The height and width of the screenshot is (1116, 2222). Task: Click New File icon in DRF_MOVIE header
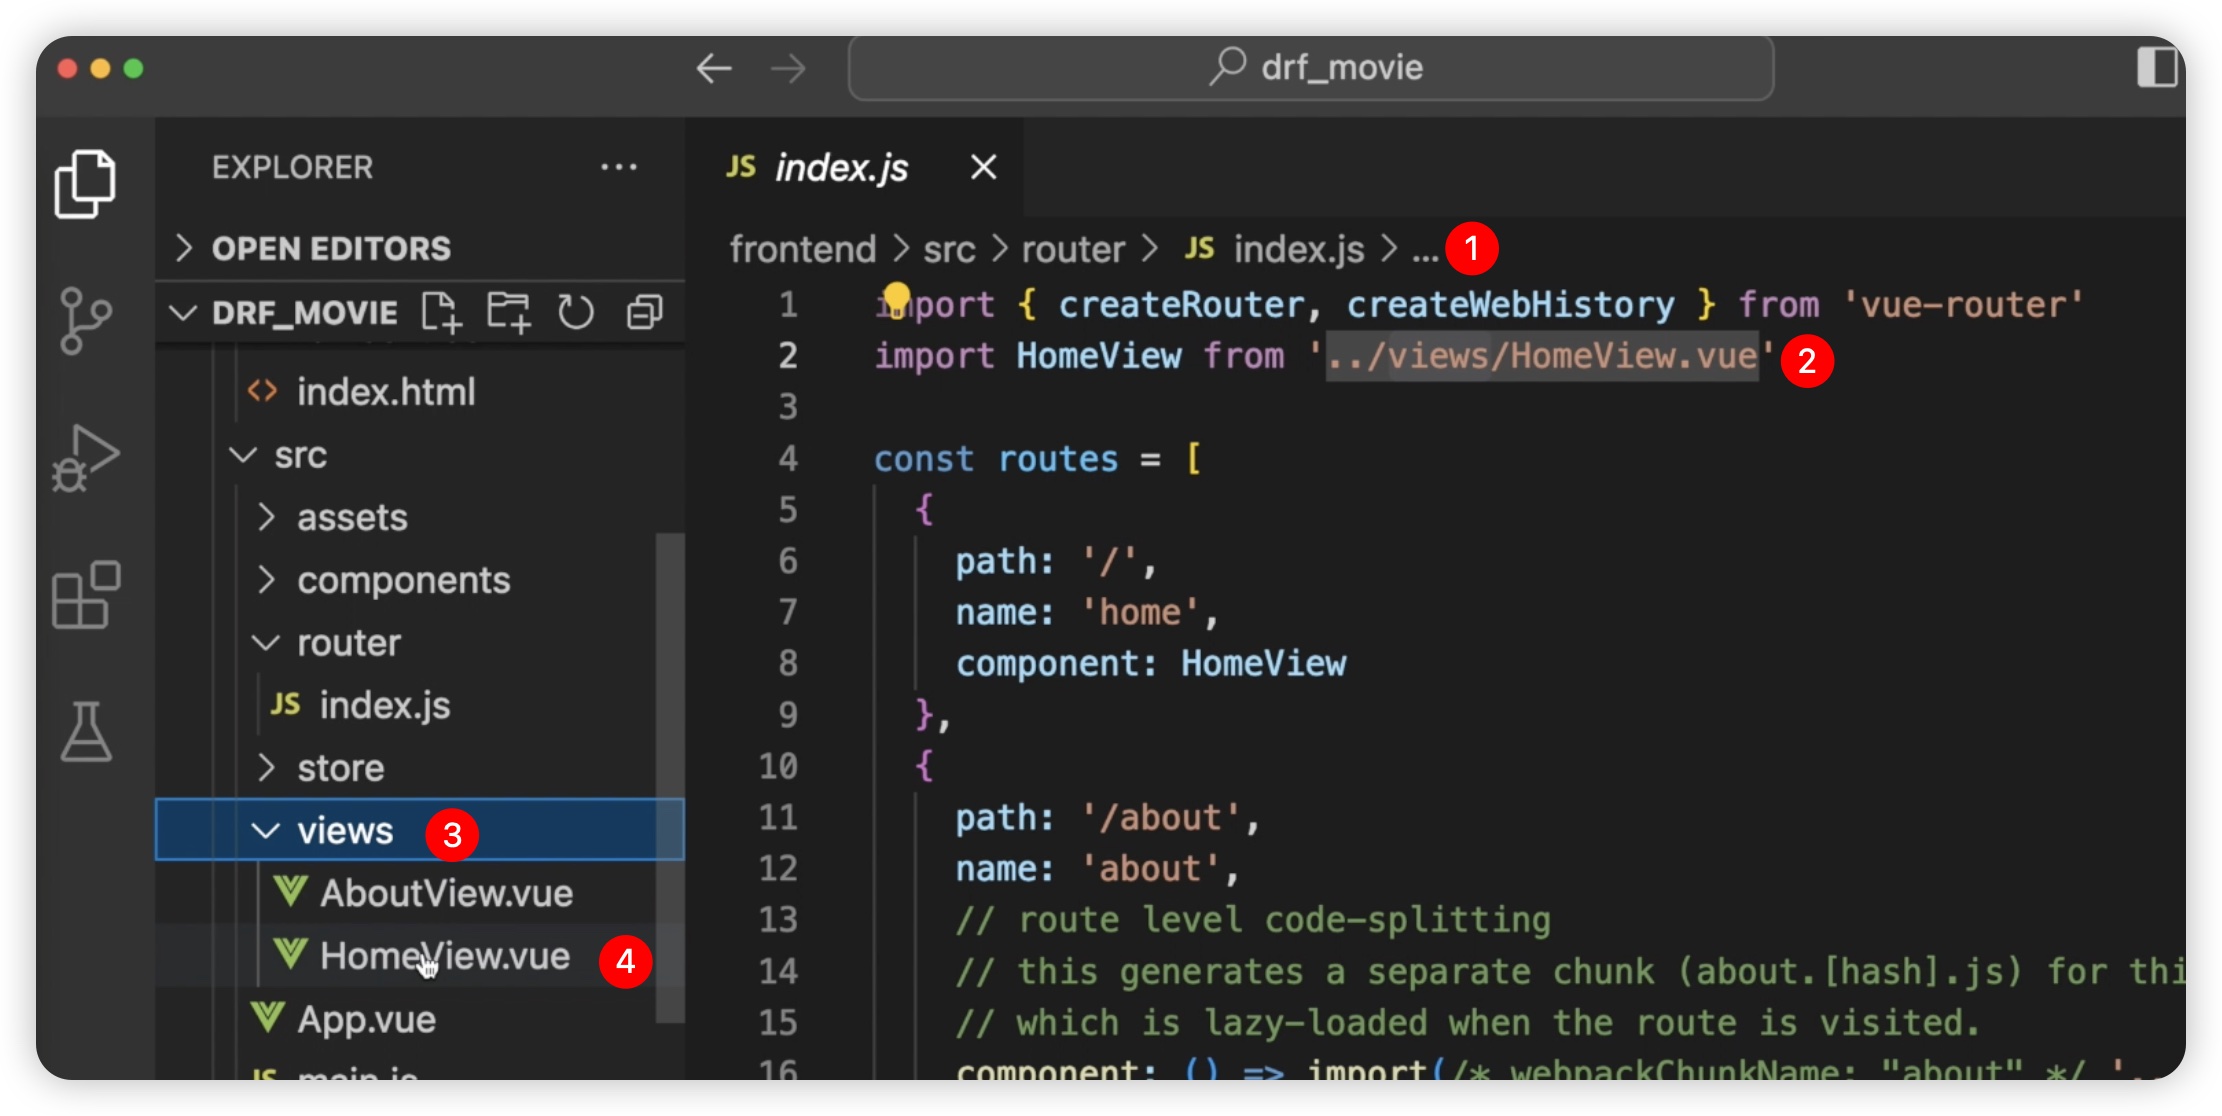coord(441,312)
